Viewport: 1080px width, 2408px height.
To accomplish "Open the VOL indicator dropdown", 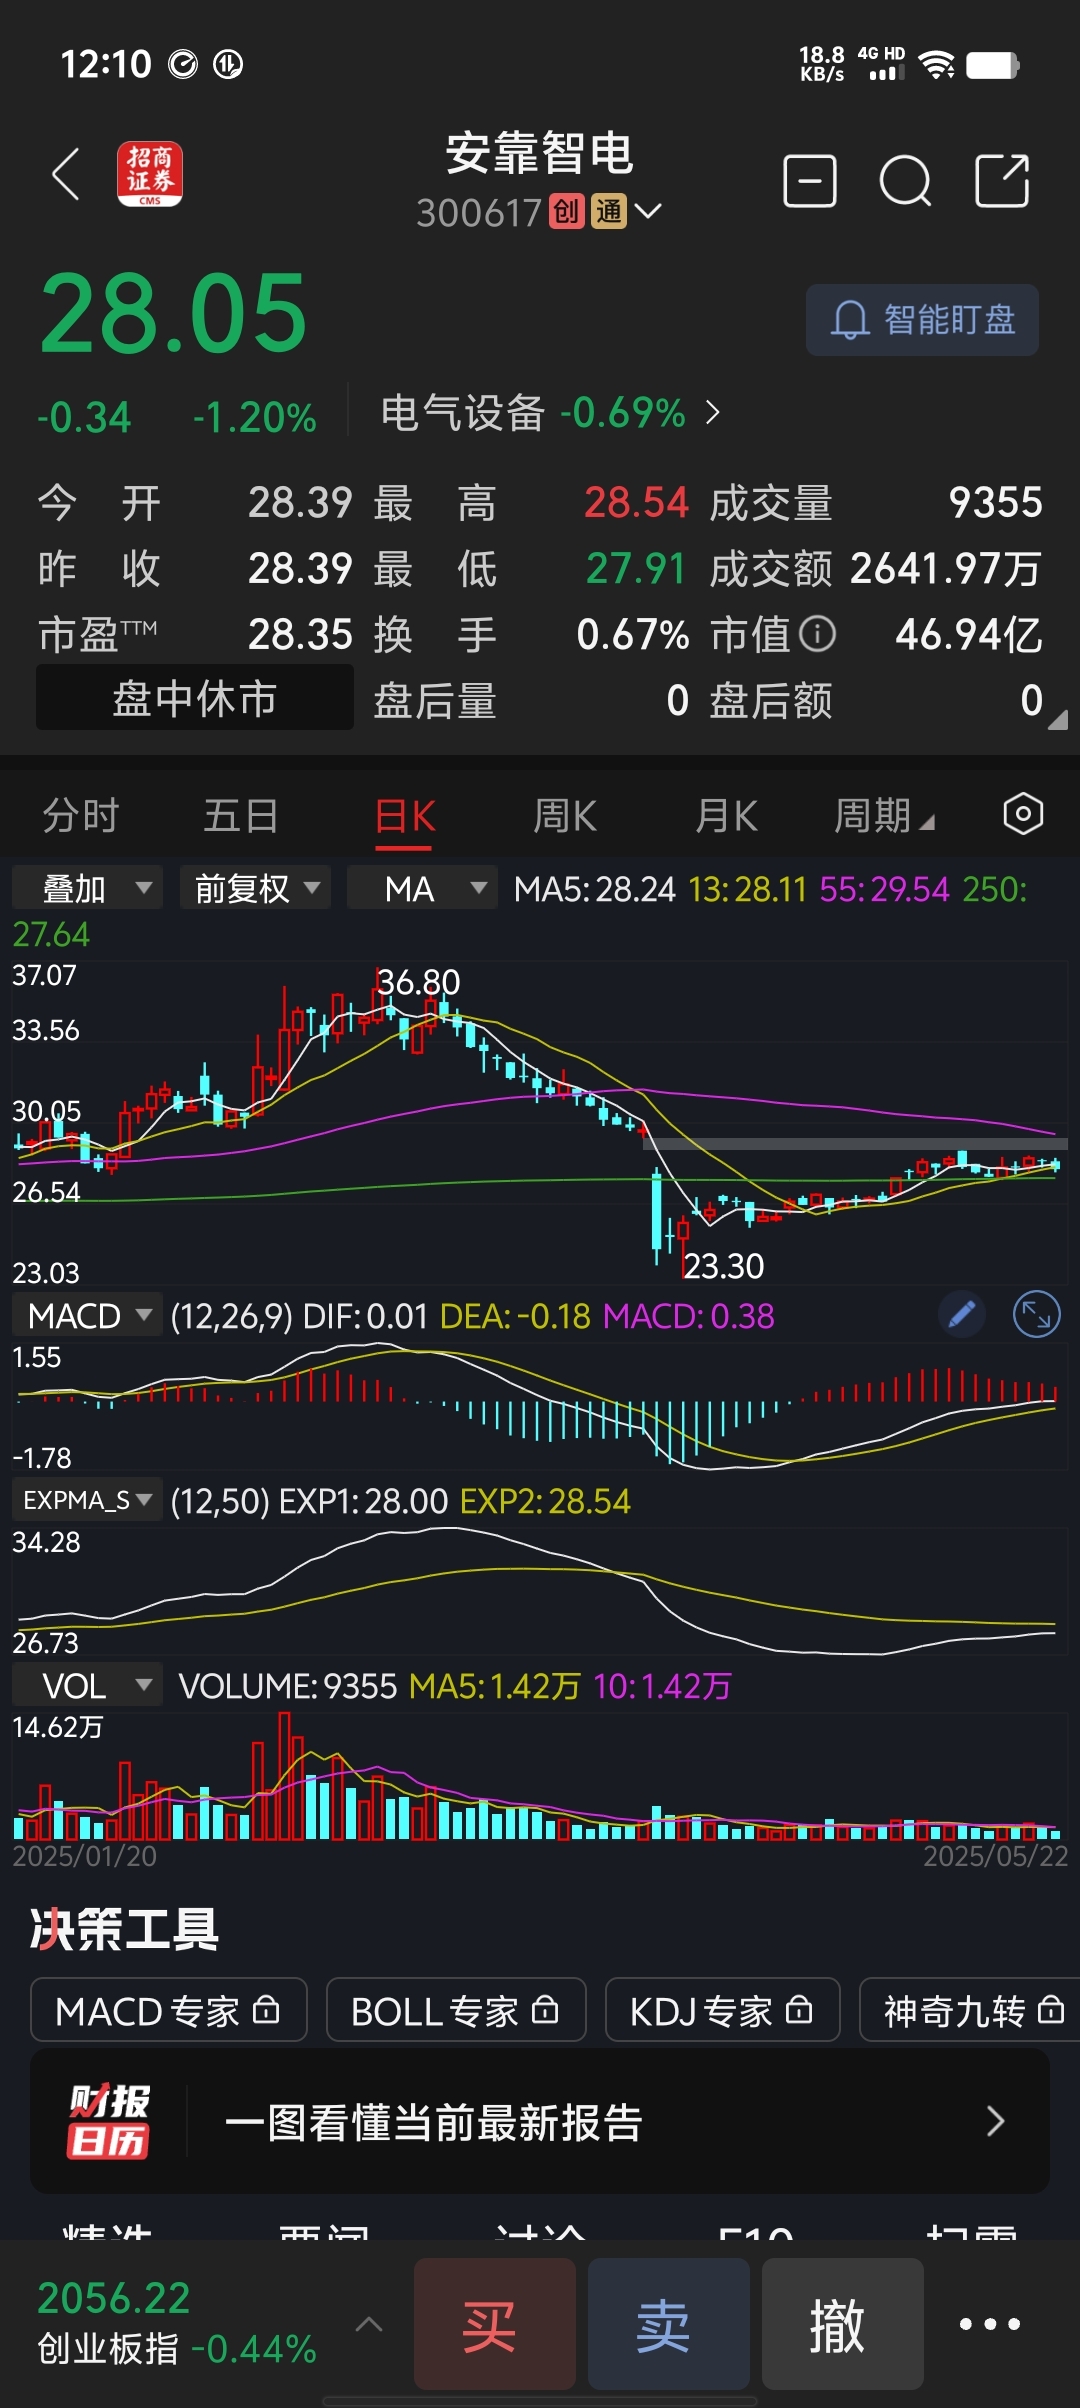I will (88, 1686).
